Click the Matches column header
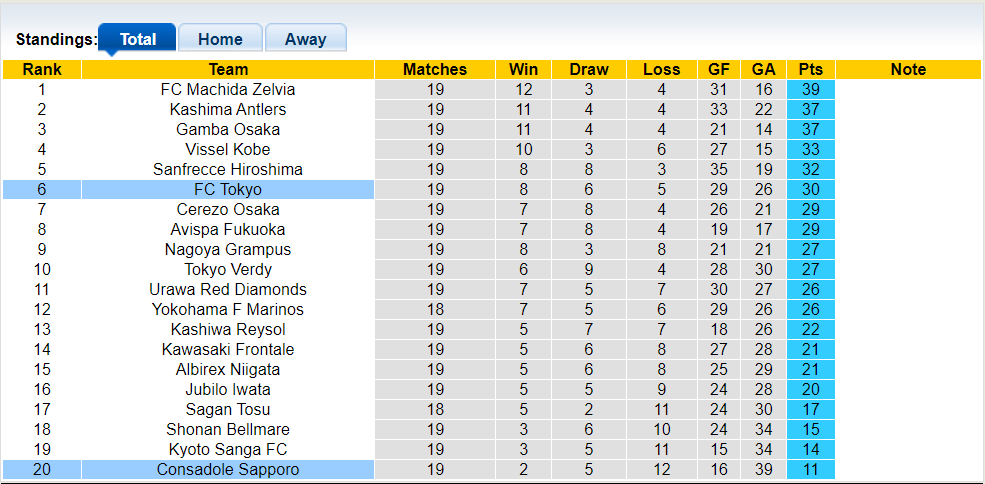Screen dimensions: 985x484 click(x=435, y=69)
